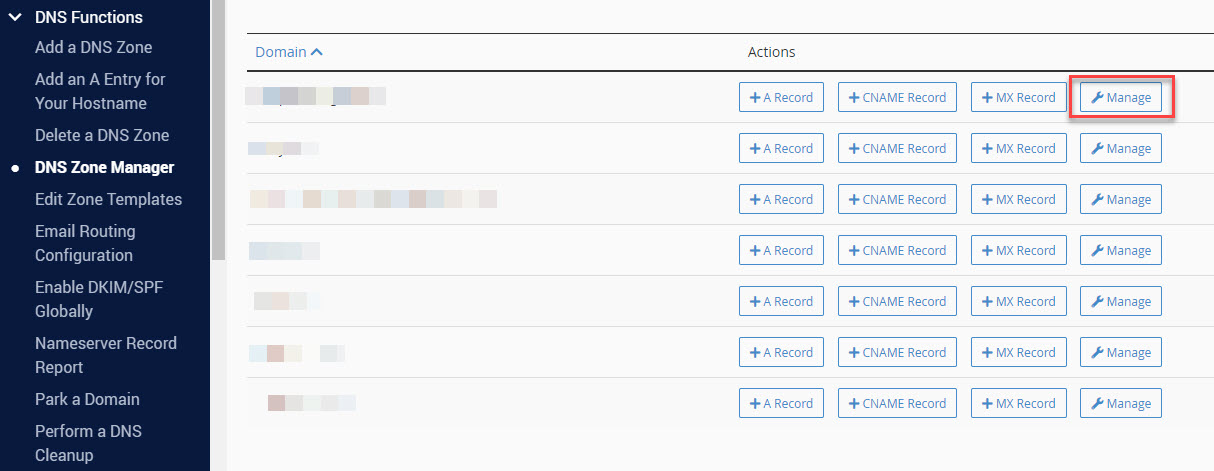The height and width of the screenshot is (471, 1214).
Task: Open Edit Zone Templates in the sidebar
Action: point(108,199)
